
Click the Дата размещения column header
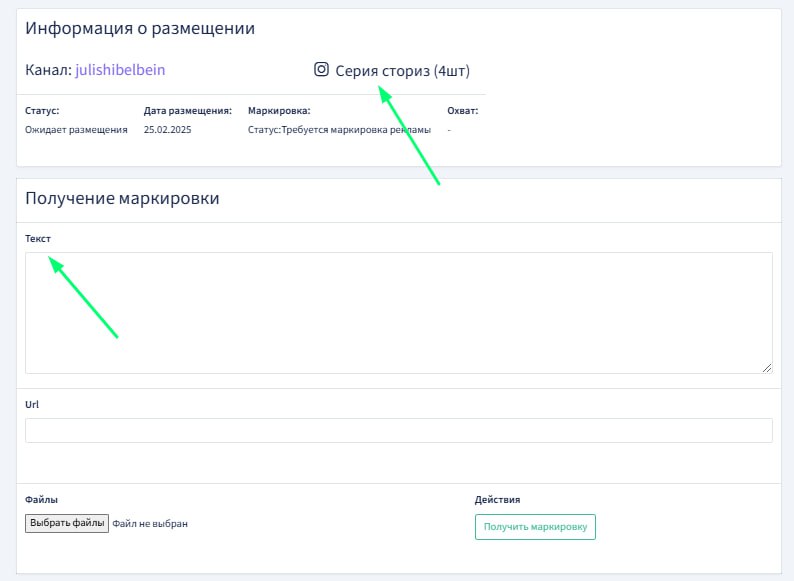(x=188, y=111)
